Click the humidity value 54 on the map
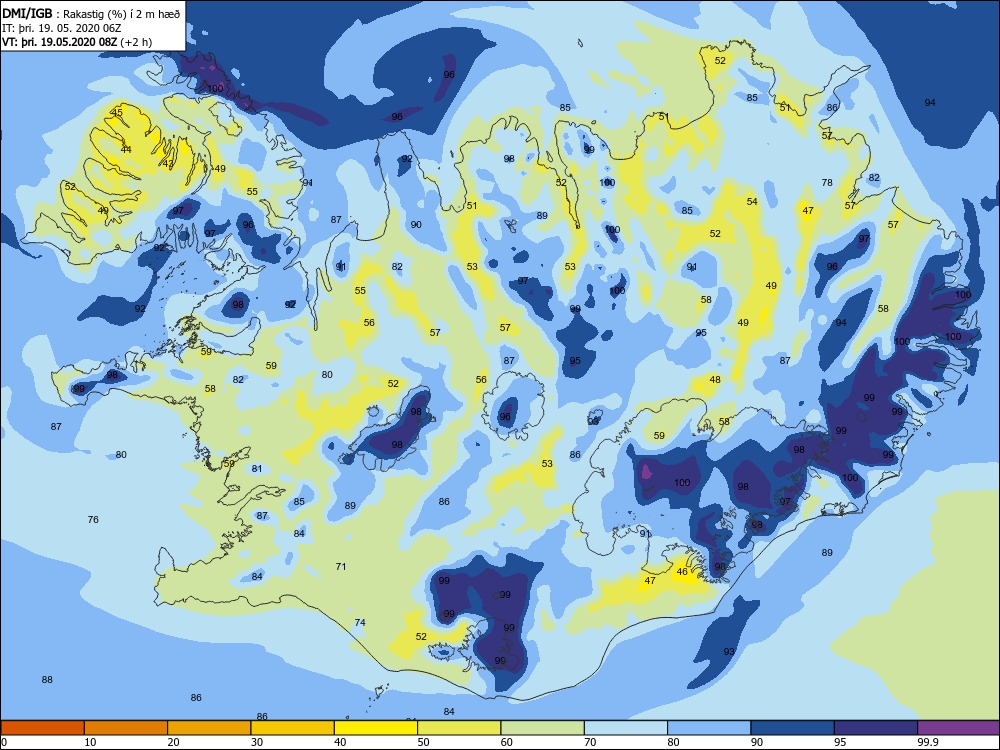 [752, 202]
